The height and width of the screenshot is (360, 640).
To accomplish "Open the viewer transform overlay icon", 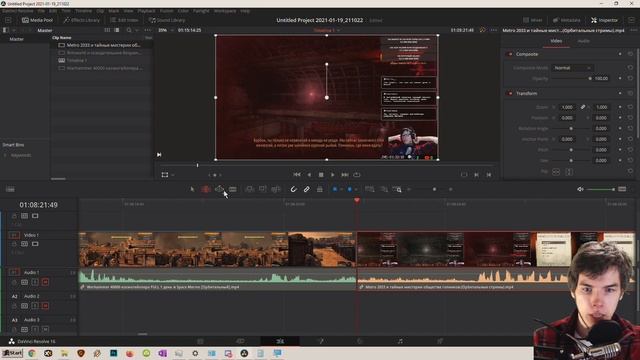I will [165, 175].
